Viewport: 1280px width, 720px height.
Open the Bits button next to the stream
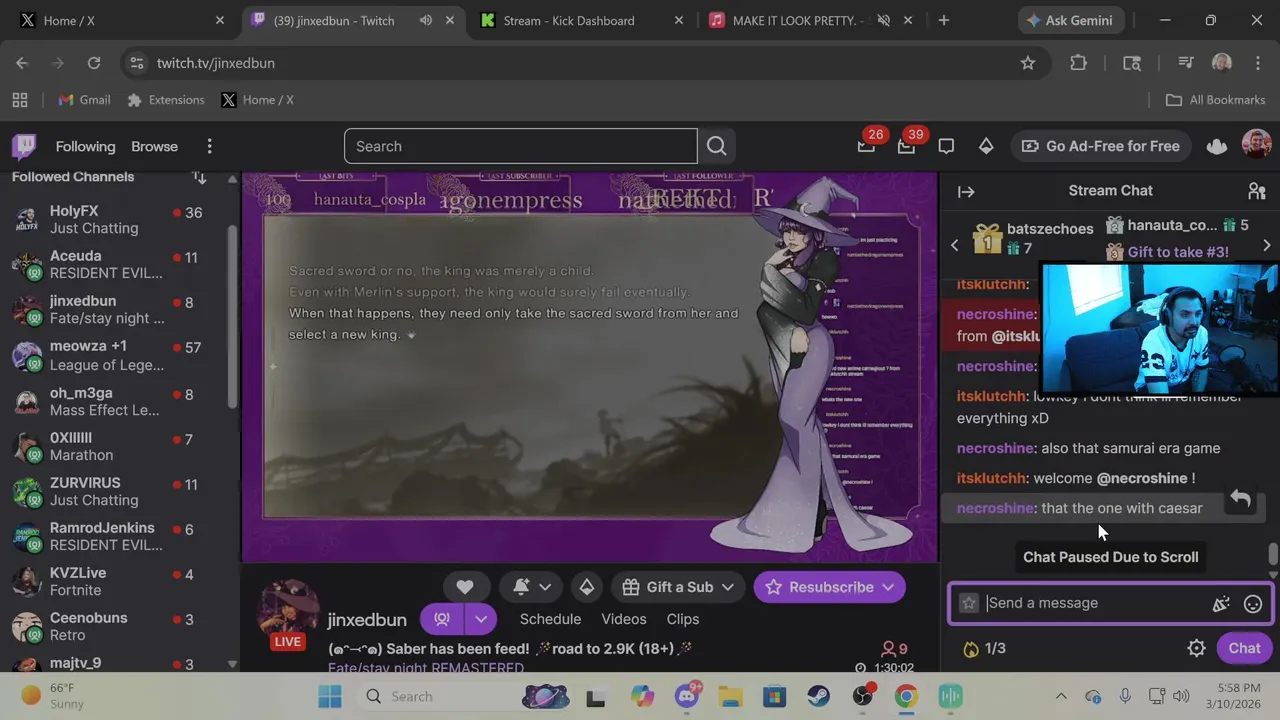[x=587, y=587]
